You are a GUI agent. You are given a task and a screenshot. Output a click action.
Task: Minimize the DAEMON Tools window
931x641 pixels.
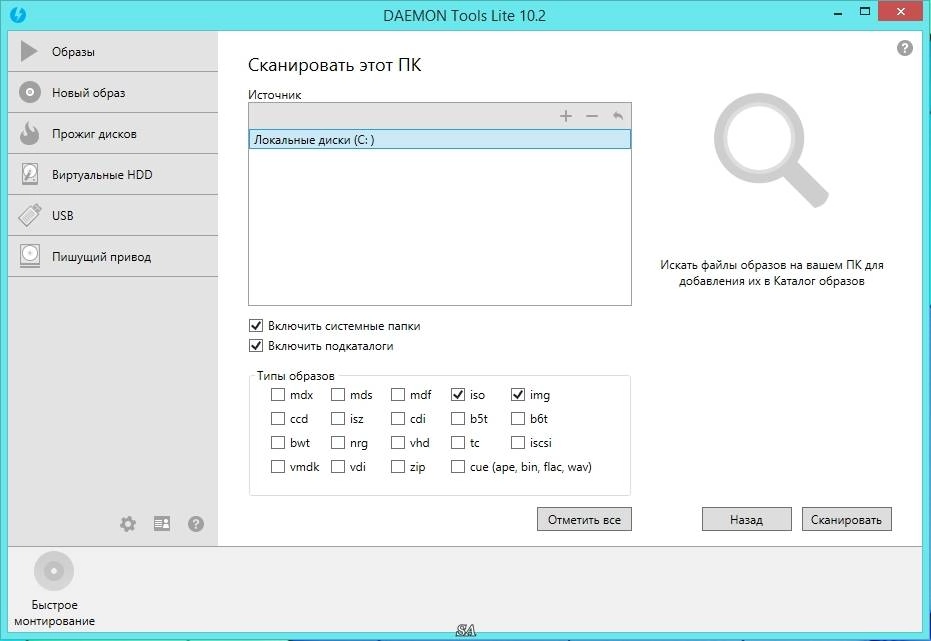click(838, 14)
